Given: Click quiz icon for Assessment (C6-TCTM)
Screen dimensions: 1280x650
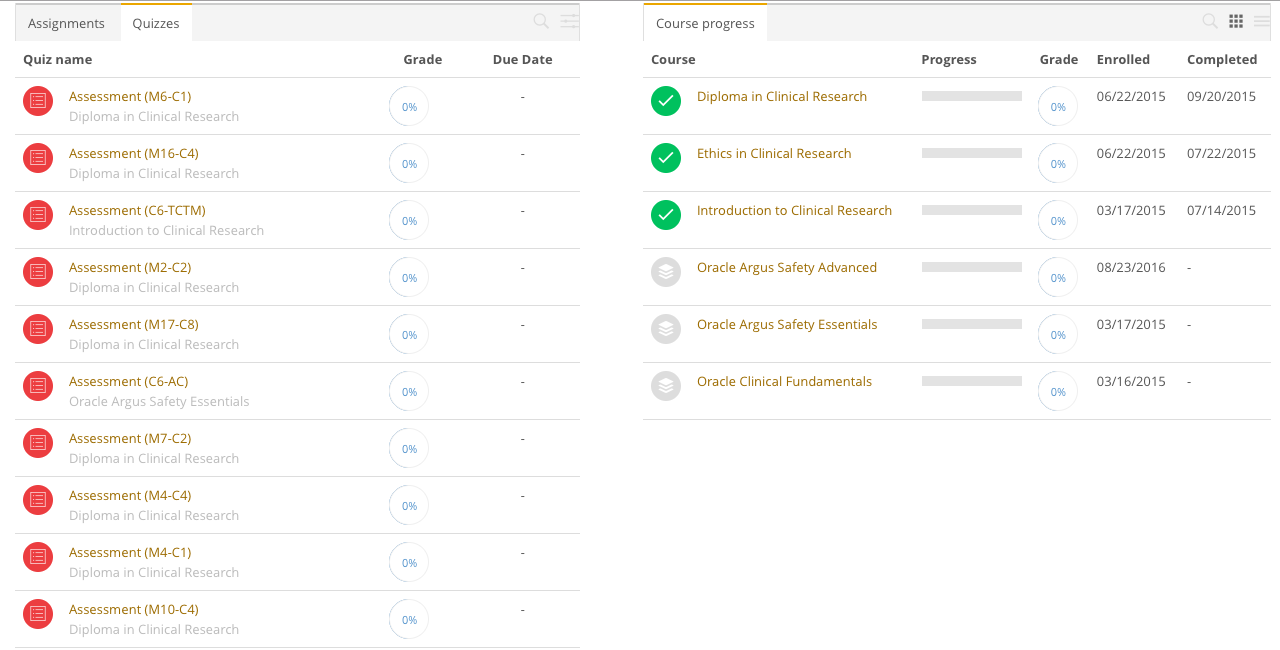Looking at the screenshot, I should [38, 215].
